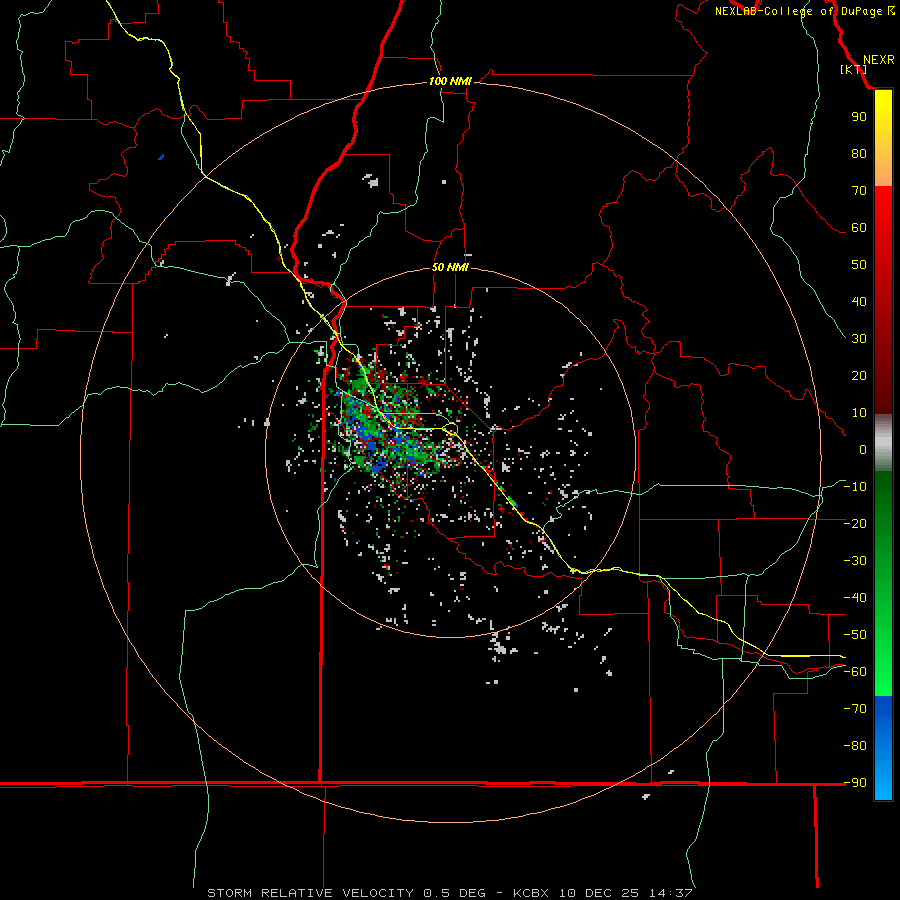This screenshot has height=900, width=900.
Task: Click the positive "40" scale value
Action: [859, 301]
